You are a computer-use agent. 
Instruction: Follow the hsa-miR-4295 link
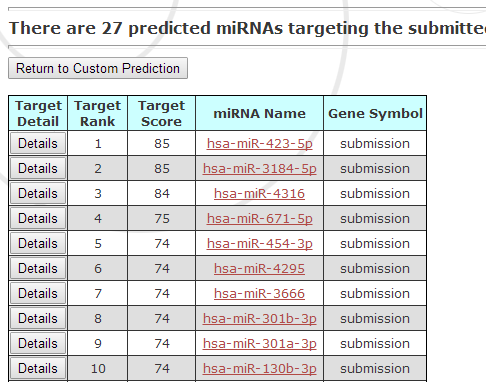click(x=259, y=269)
